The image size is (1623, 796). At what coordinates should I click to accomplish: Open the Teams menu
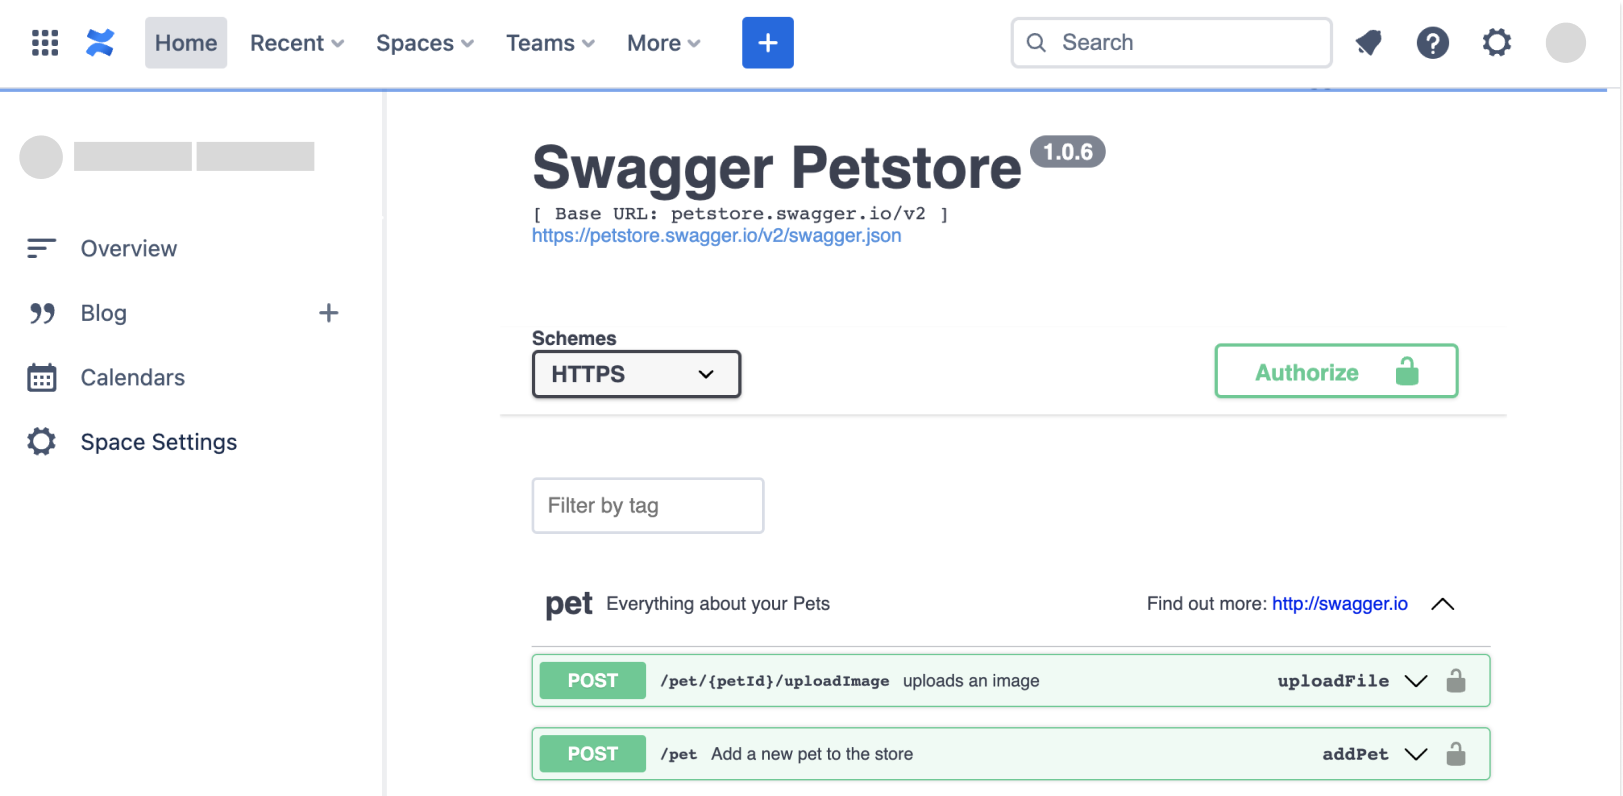point(550,43)
